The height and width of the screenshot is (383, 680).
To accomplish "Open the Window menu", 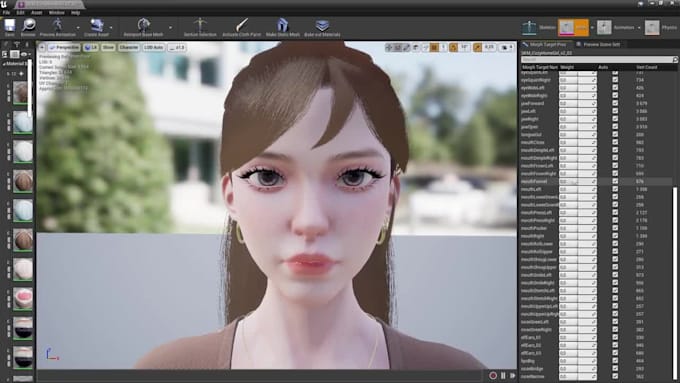I will click(x=56, y=13).
